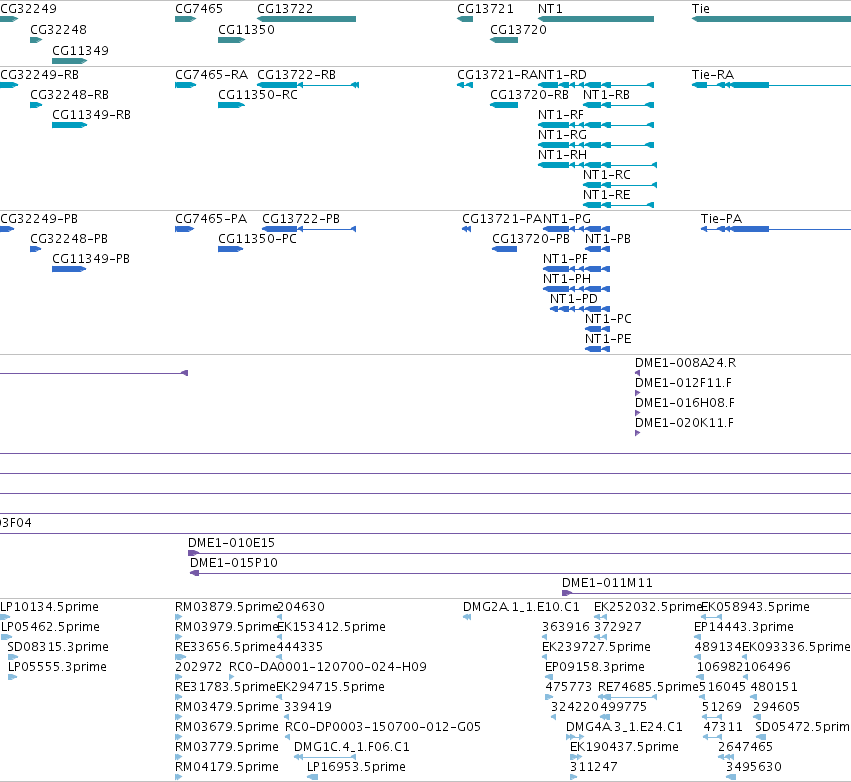Click the NT1-PF protein label

click(565, 259)
